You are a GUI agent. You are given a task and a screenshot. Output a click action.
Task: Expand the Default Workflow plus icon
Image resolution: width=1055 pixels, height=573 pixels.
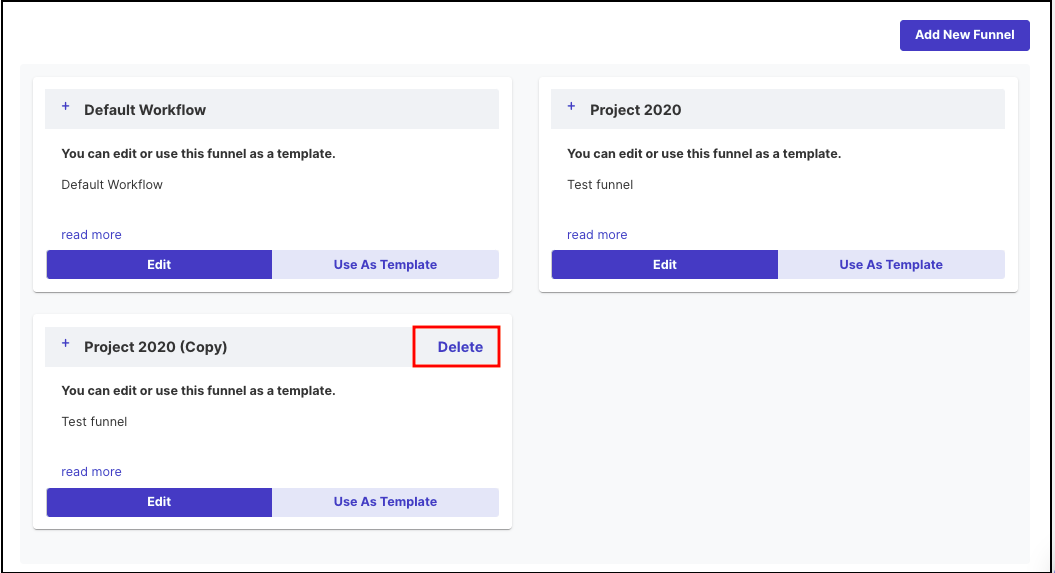click(65, 106)
